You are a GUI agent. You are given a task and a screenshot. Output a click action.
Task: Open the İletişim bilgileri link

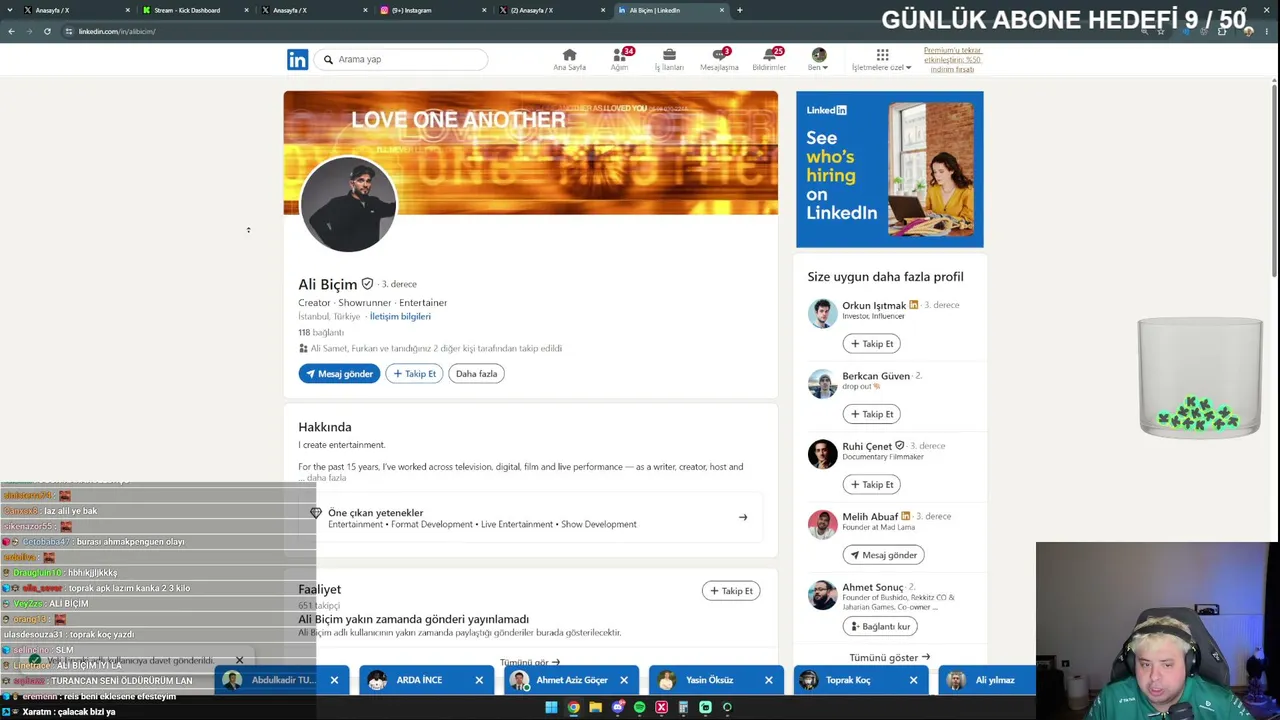click(x=400, y=316)
